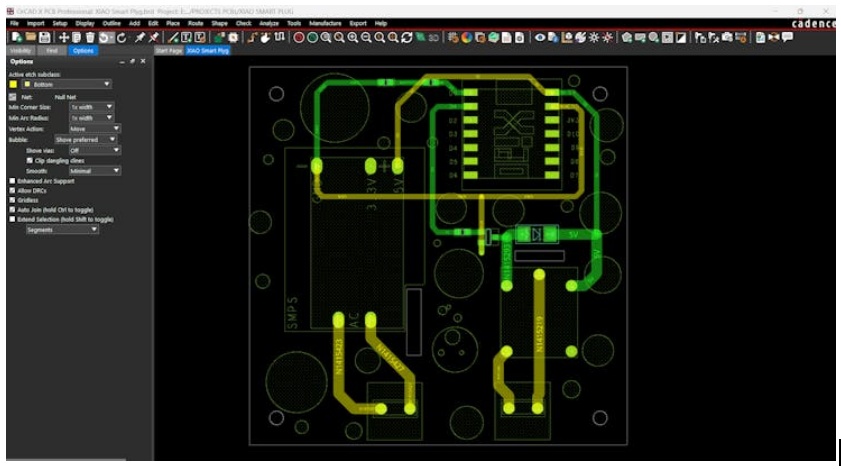Click the 3D view toolbar icon
This screenshot has height=469, width=841.
pyautogui.click(x=434, y=37)
